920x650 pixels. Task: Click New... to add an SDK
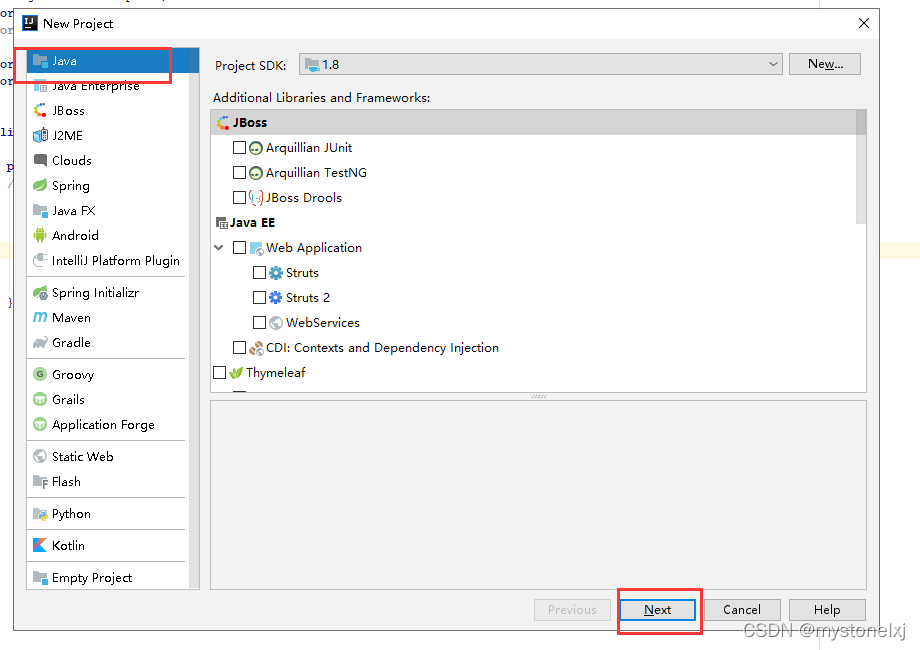825,64
